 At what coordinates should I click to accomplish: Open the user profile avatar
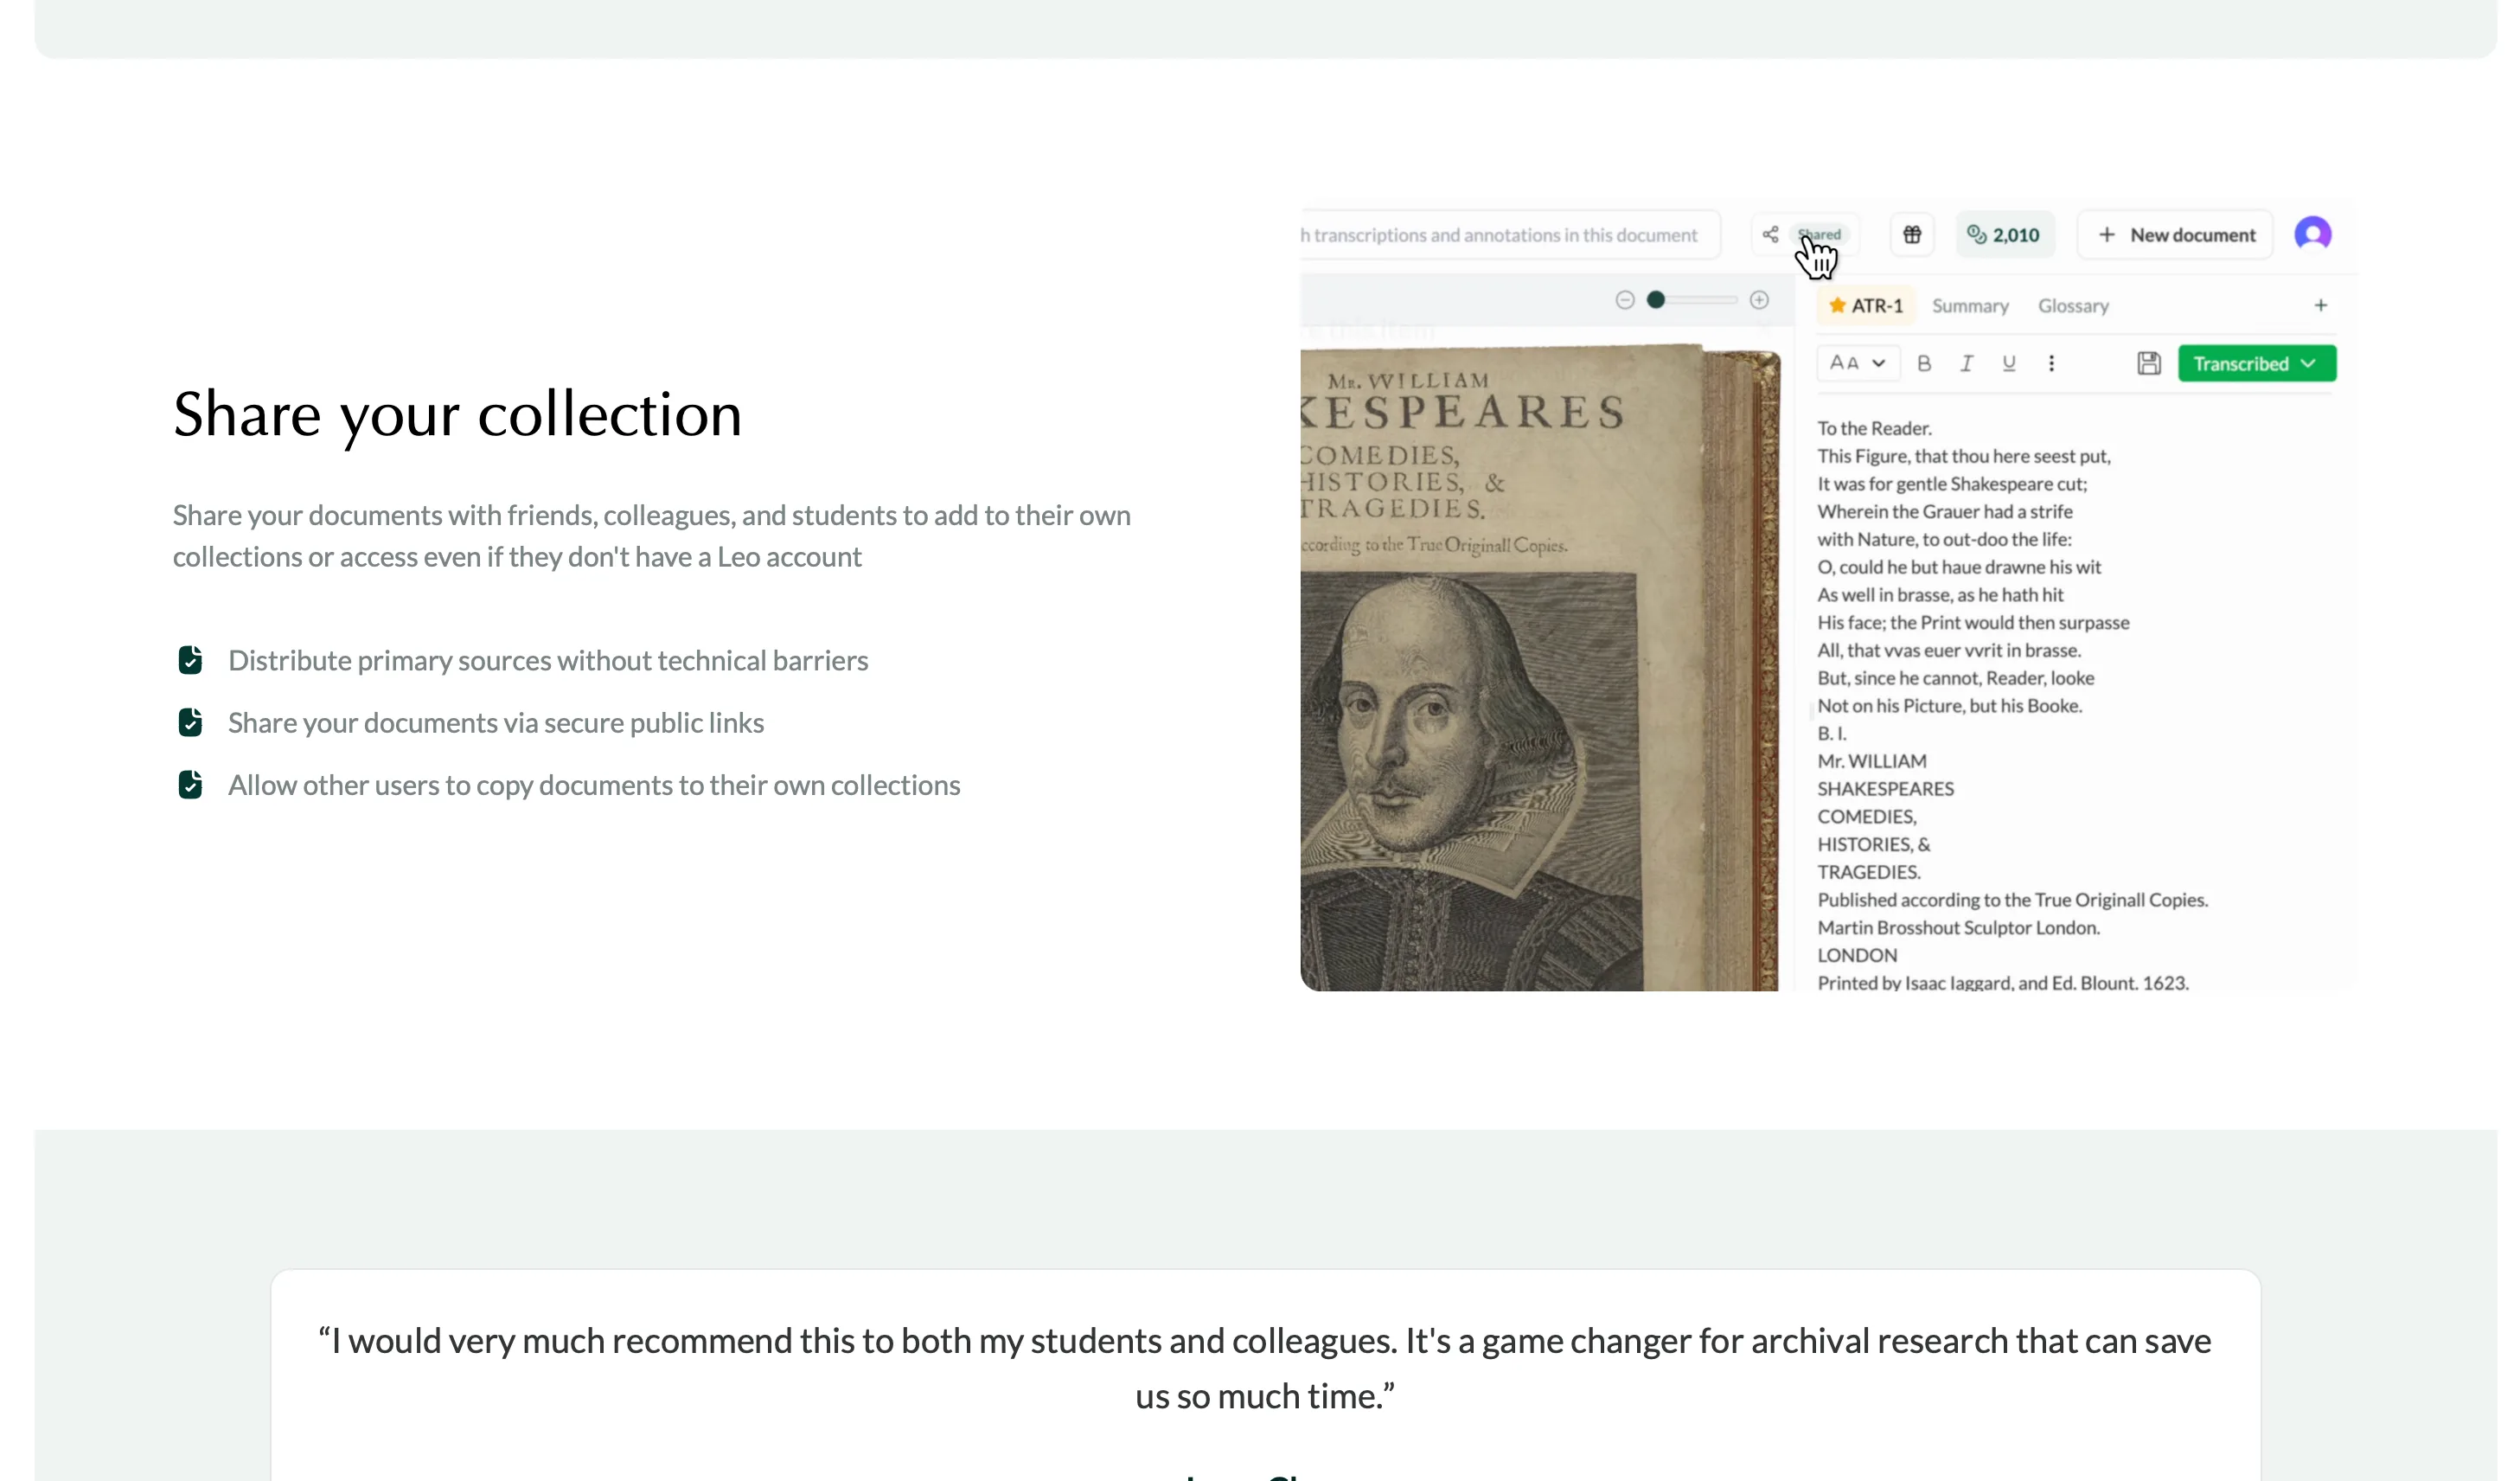2313,234
